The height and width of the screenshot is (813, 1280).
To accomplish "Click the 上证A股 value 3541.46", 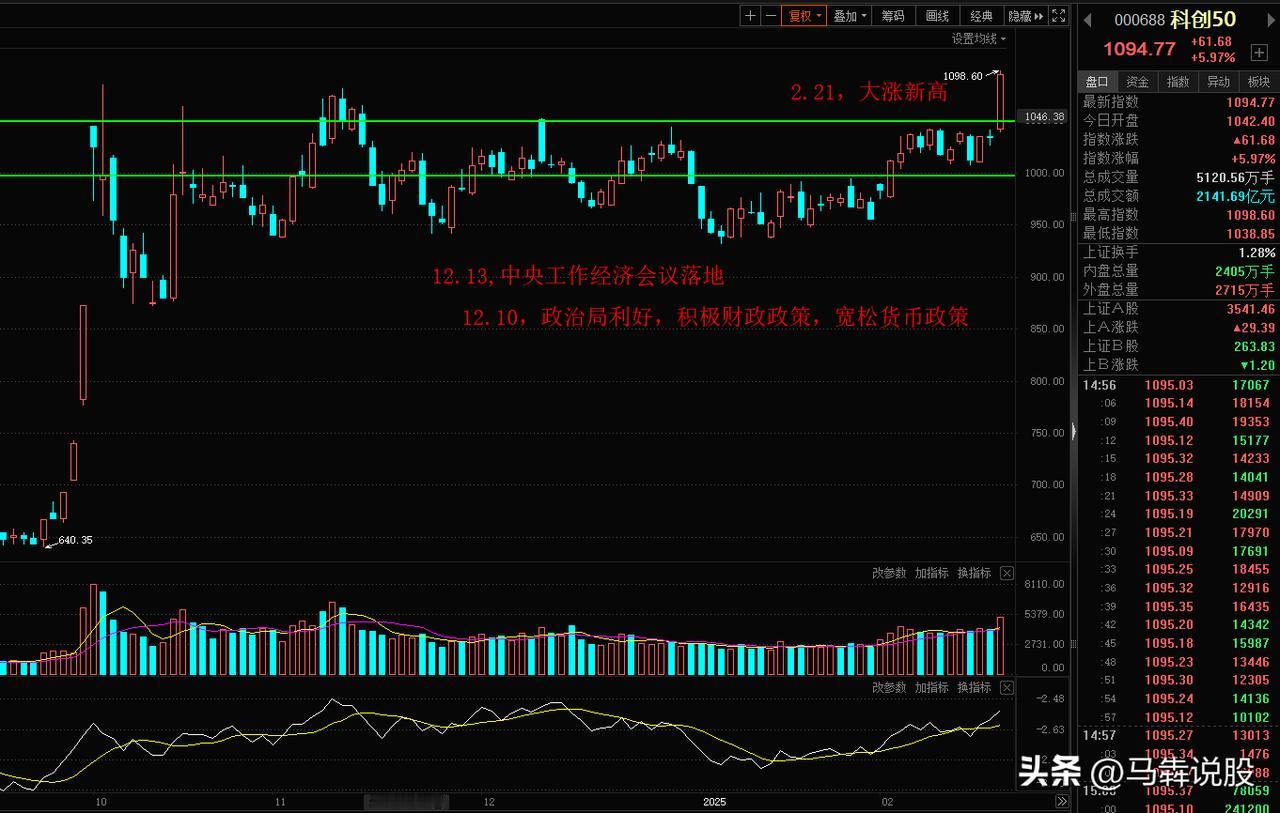I will pos(1251,309).
